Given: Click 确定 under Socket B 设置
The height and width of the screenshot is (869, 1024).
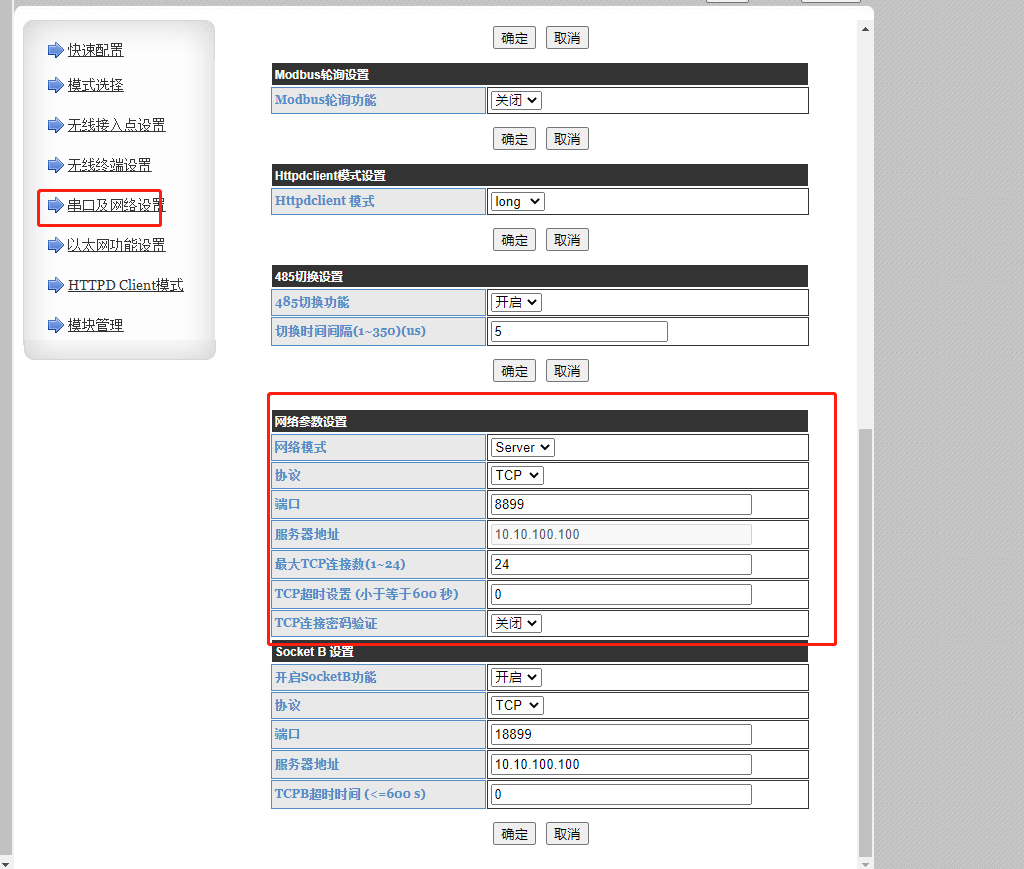Looking at the screenshot, I should [x=514, y=834].
